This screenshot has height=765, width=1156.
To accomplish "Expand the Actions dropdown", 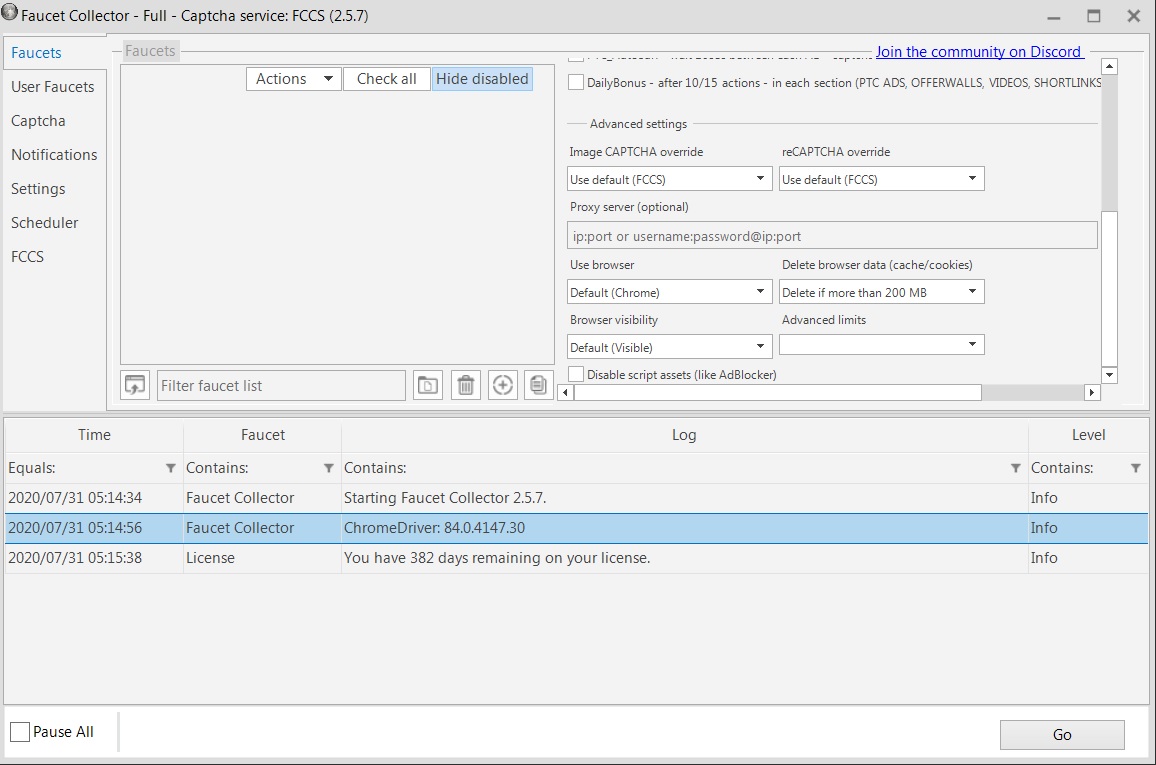I will pos(293,79).
